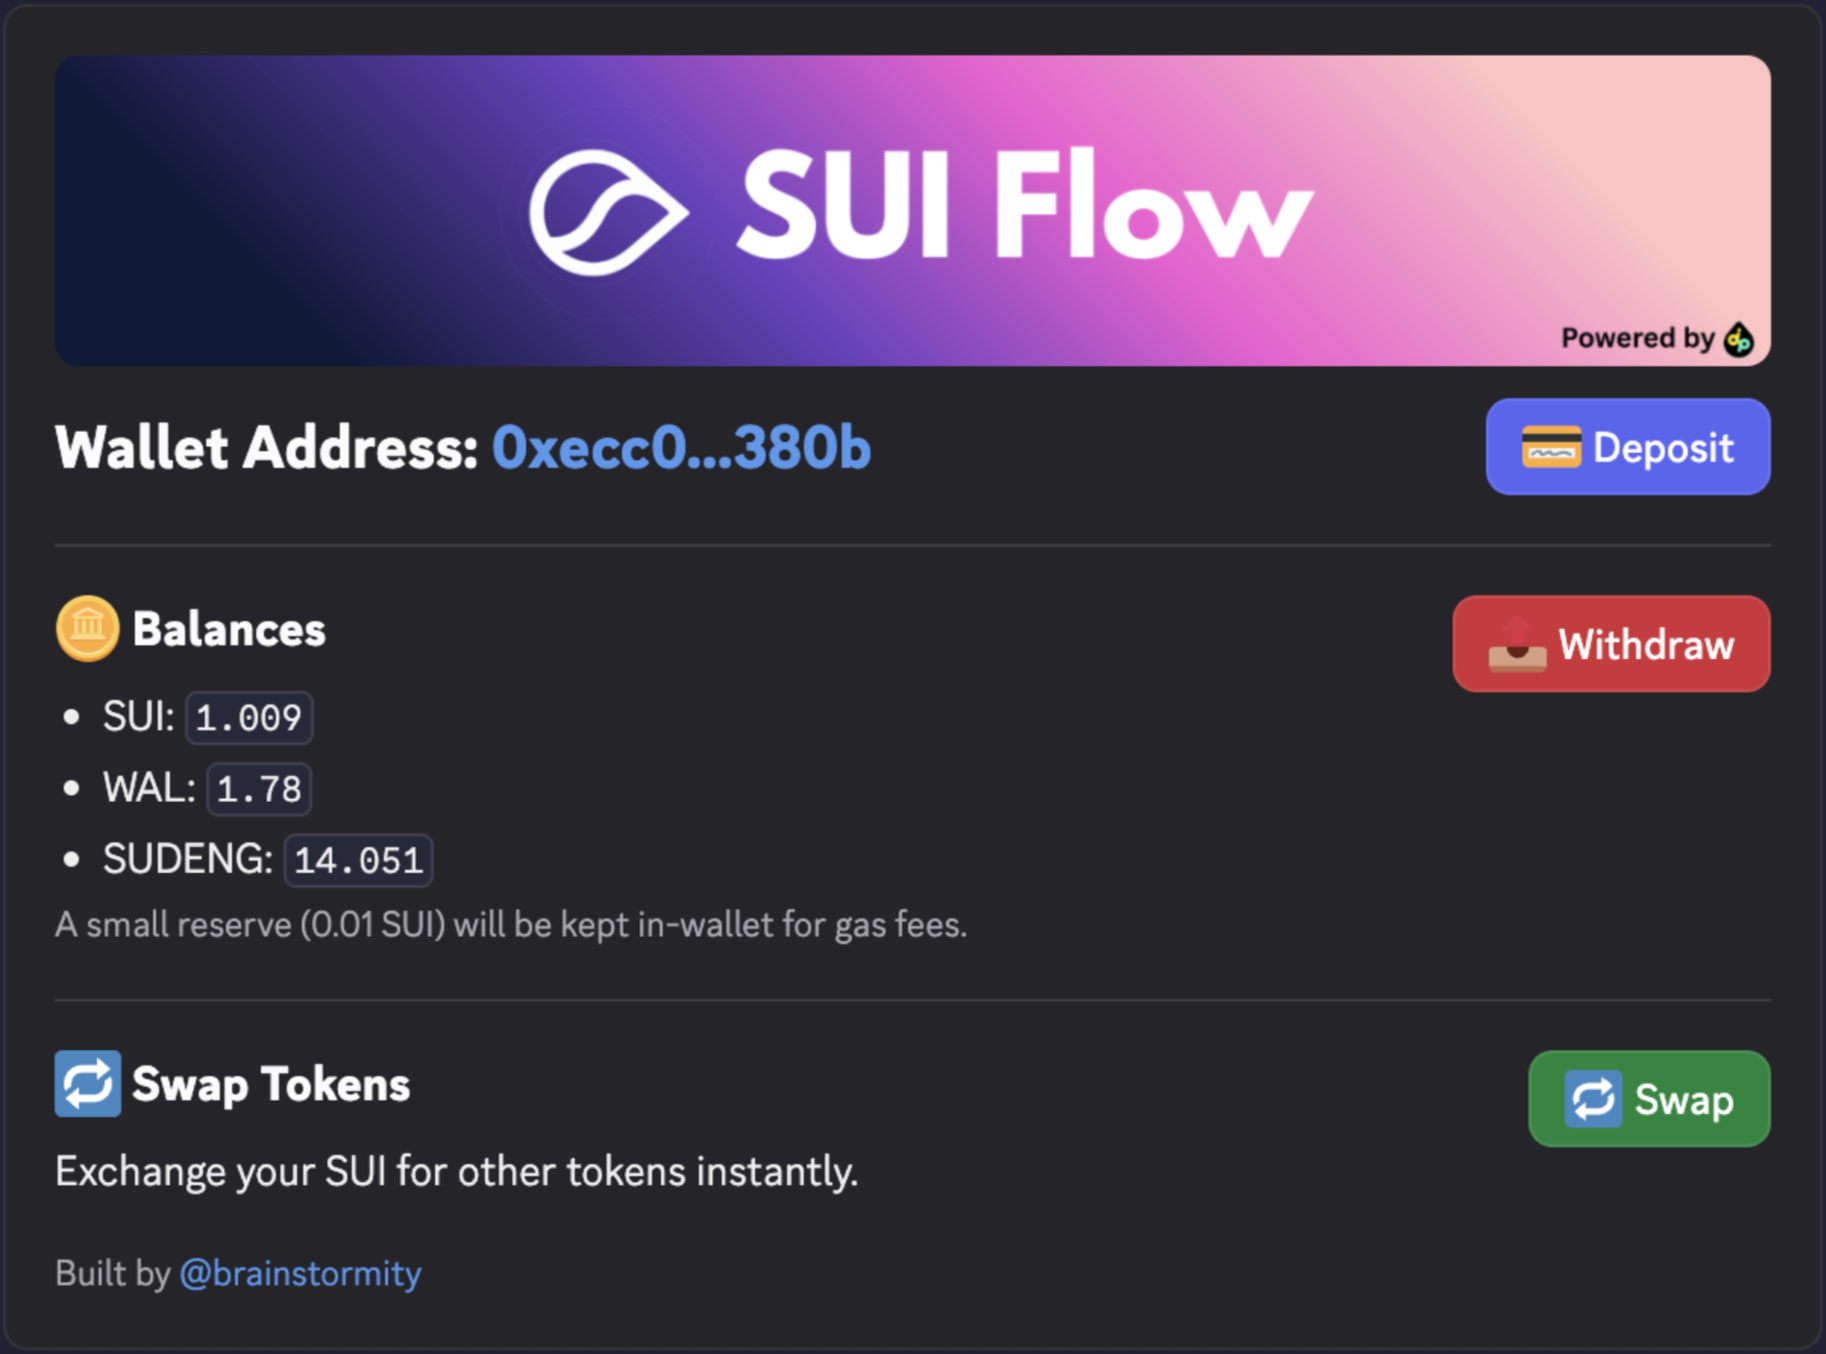Open the wallet address 0xecc0...380b
The width and height of the screenshot is (1826, 1354).
pyautogui.click(x=679, y=449)
